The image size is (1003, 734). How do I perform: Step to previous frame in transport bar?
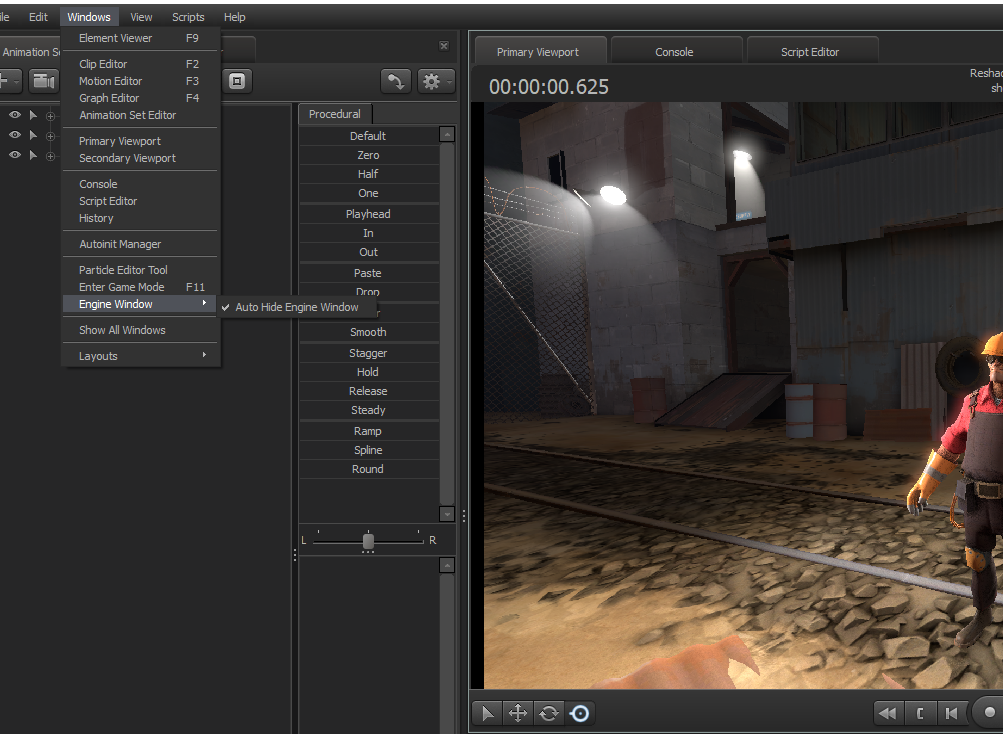tap(952, 713)
